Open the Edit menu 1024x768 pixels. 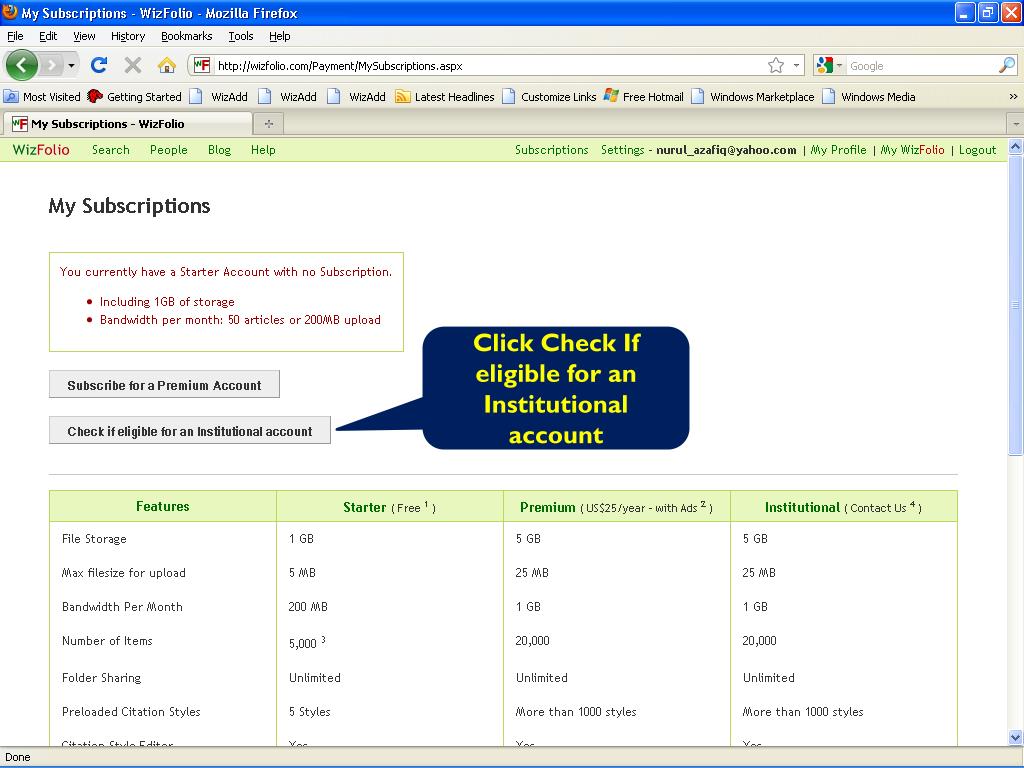pyautogui.click(x=48, y=36)
